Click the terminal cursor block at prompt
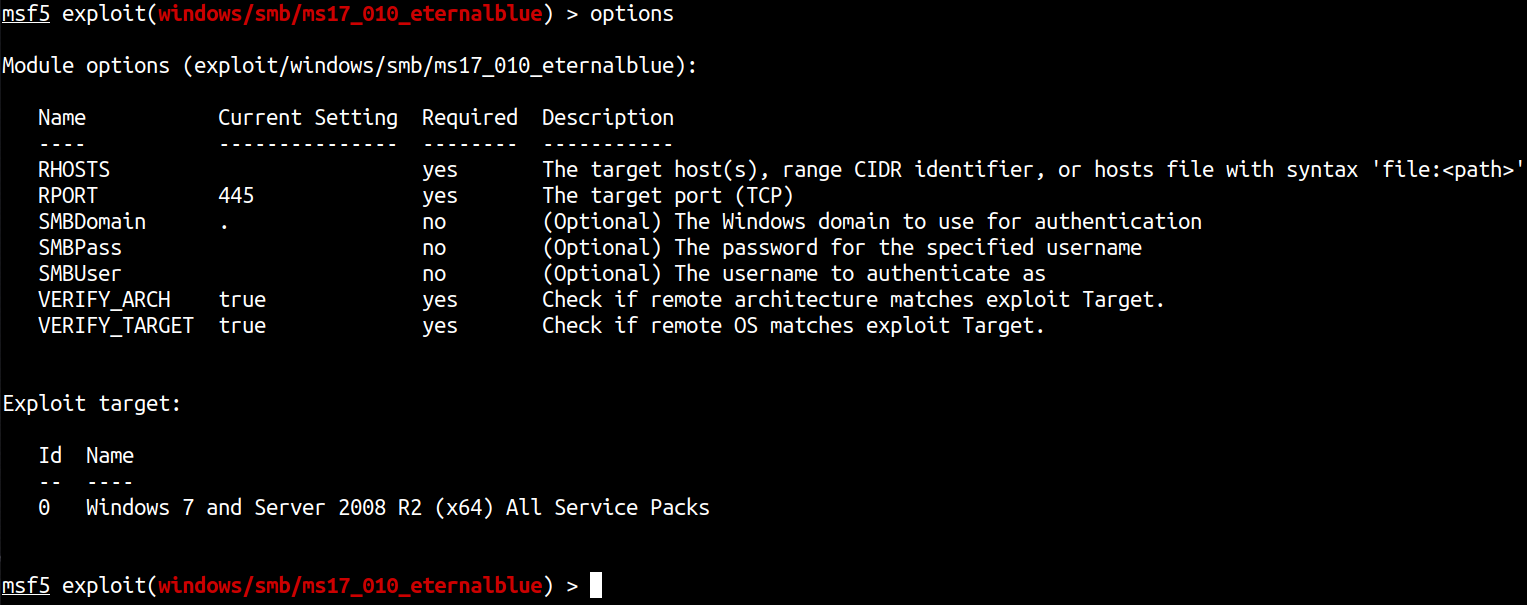1527x605 pixels. tap(596, 585)
